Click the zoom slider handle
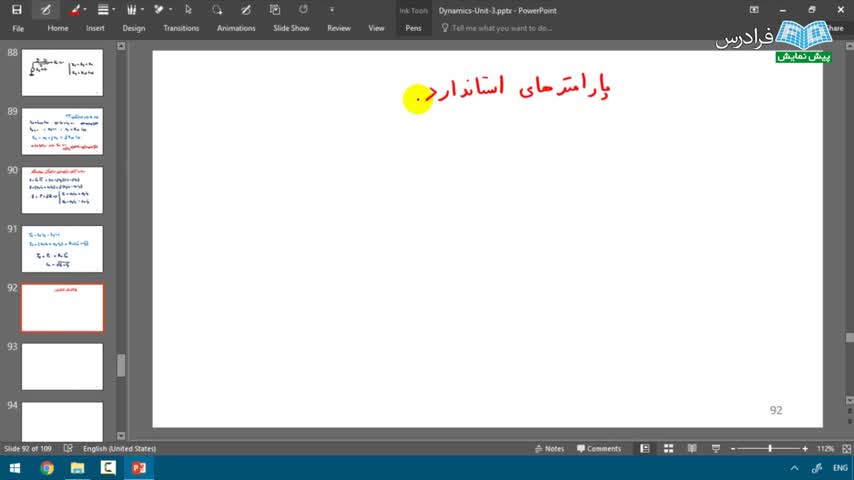Image resolution: width=854 pixels, height=480 pixels. pyautogui.click(x=770, y=448)
